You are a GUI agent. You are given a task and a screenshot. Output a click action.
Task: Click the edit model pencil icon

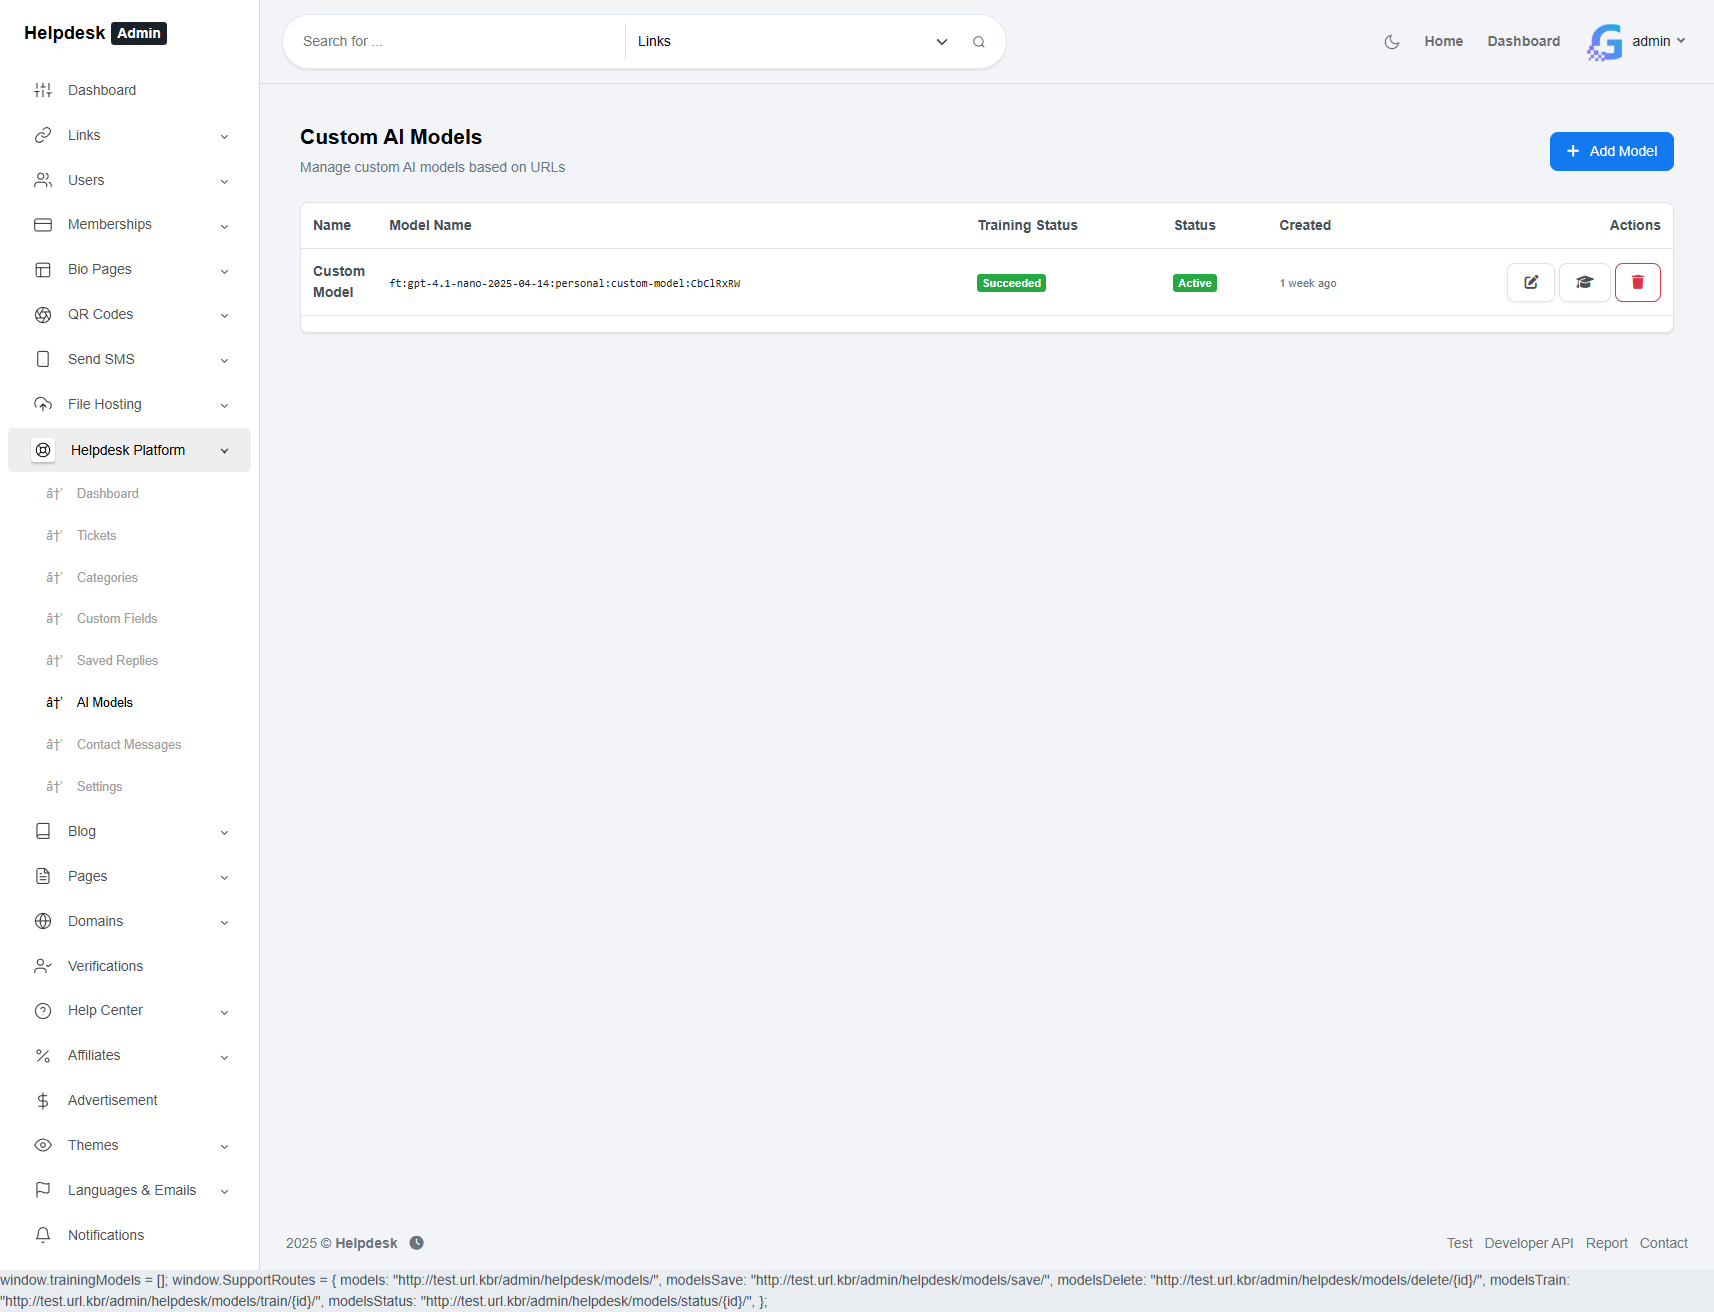pos(1530,283)
